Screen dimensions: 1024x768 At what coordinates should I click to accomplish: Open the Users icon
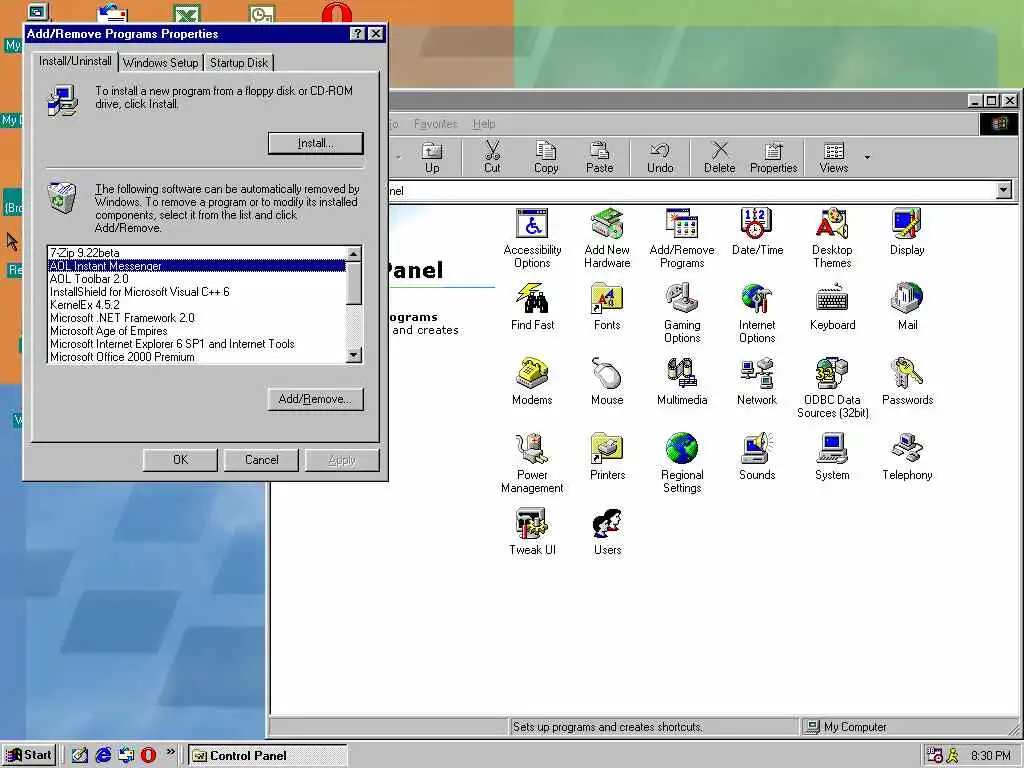point(607,532)
